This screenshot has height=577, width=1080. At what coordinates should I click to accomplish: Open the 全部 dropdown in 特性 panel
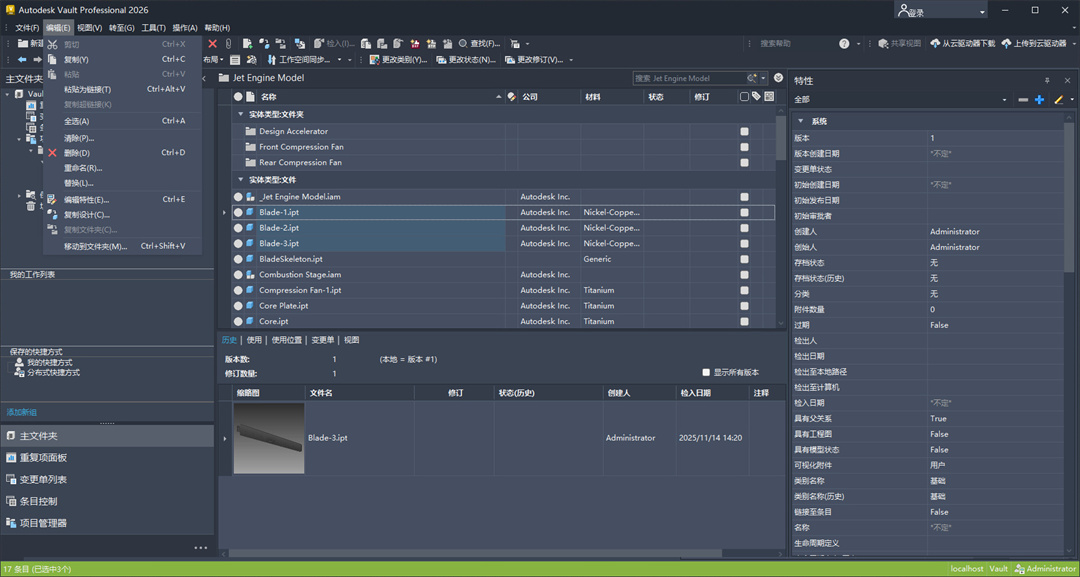tap(1004, 100)
